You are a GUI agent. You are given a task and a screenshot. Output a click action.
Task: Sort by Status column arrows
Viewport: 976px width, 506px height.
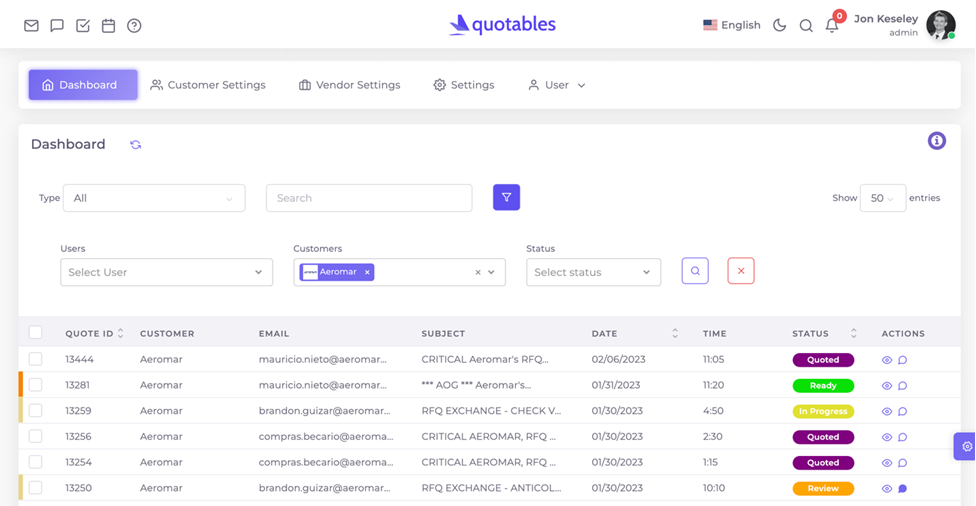click(853, 334)
